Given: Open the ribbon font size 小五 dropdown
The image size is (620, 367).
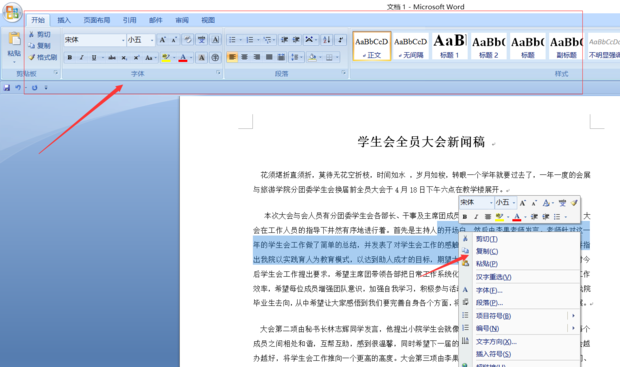Looking at the screenshot, I should 152,40.
